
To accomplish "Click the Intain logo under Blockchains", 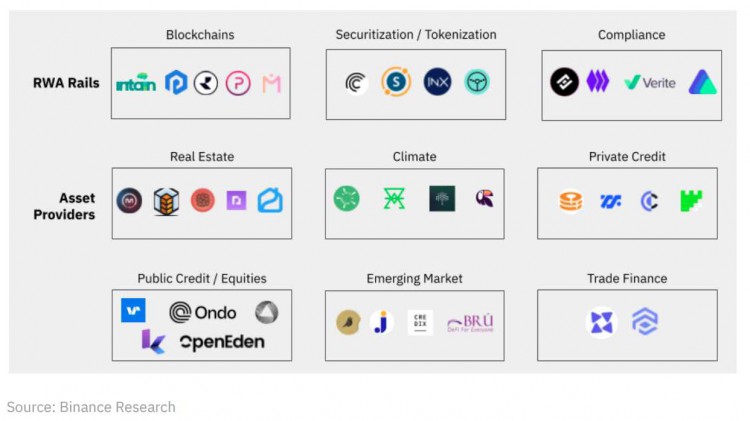I will pos(136,84).
